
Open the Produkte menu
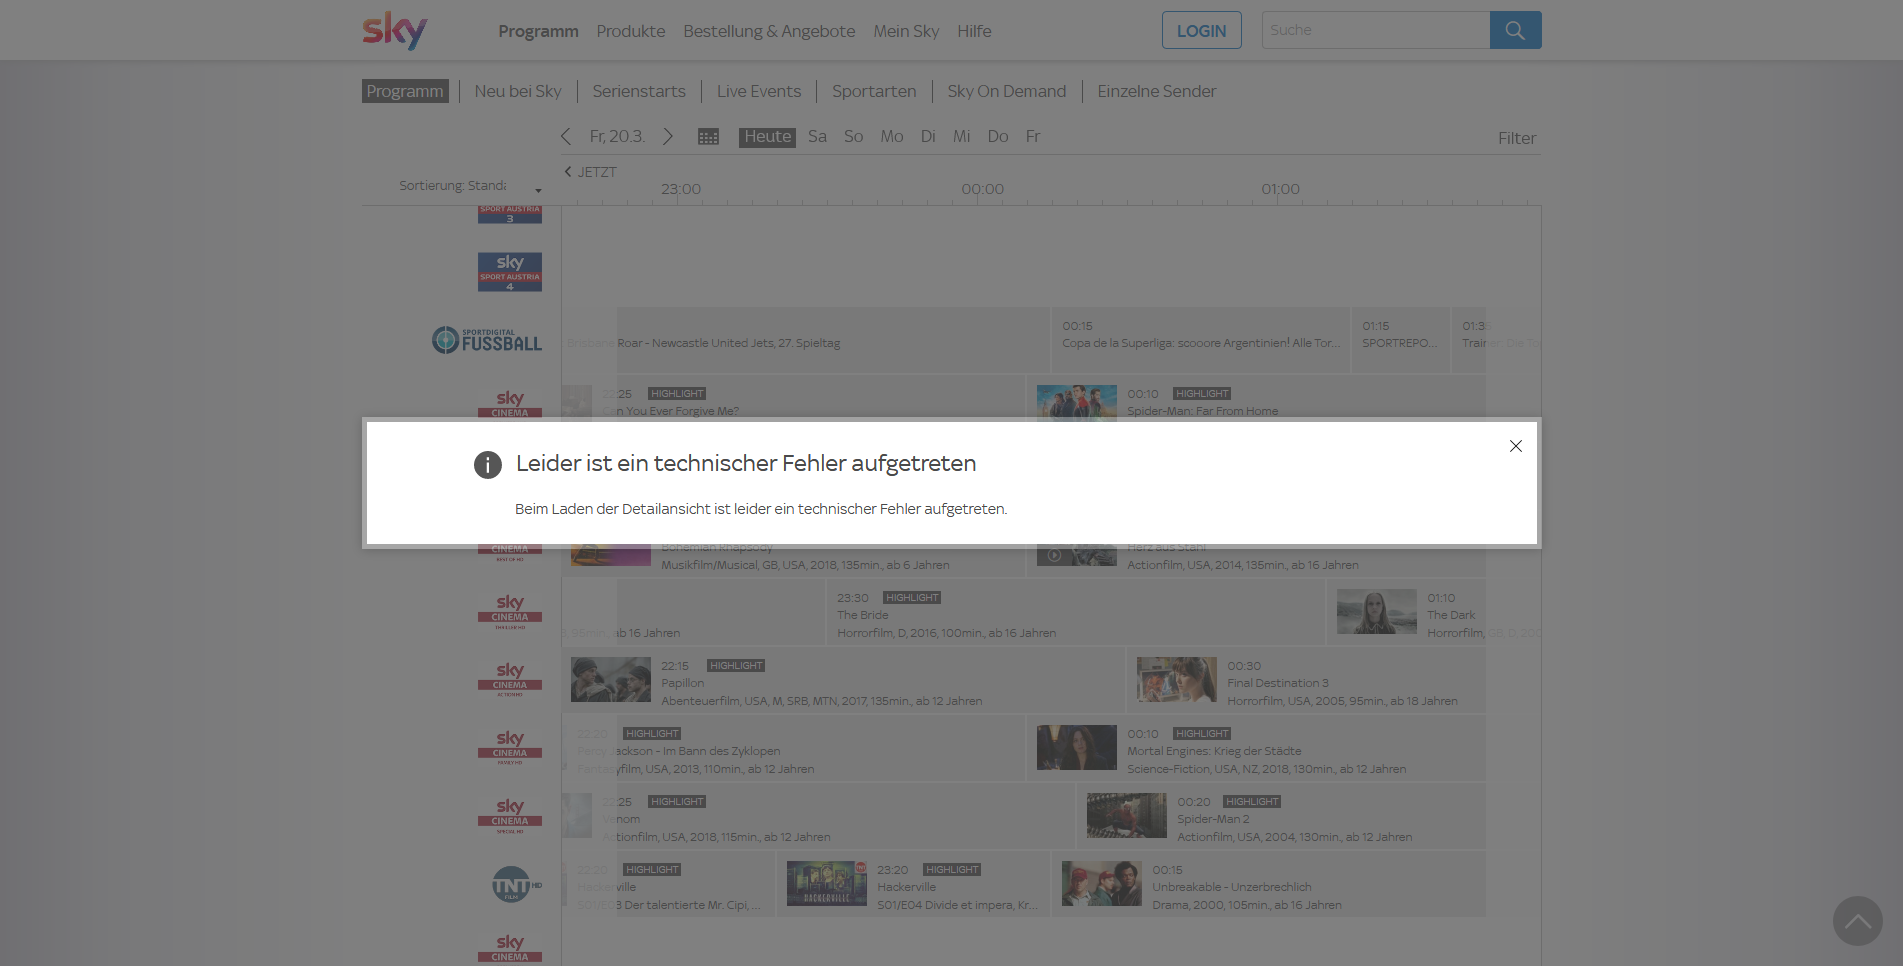click(630, 31)
